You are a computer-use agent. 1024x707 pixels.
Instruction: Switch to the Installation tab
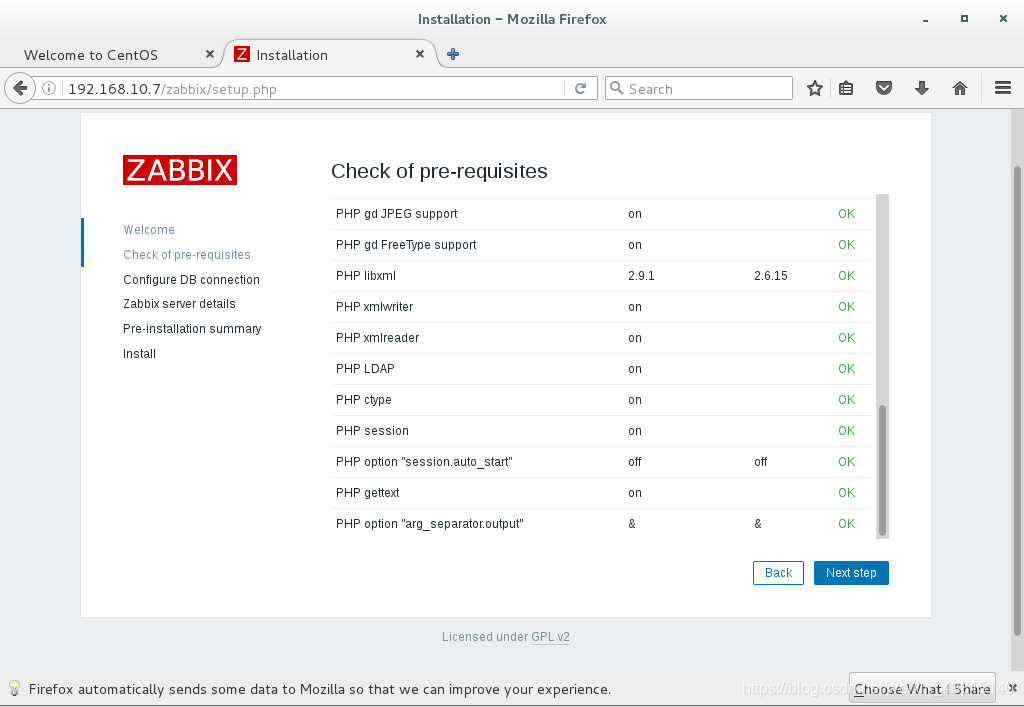292,55
